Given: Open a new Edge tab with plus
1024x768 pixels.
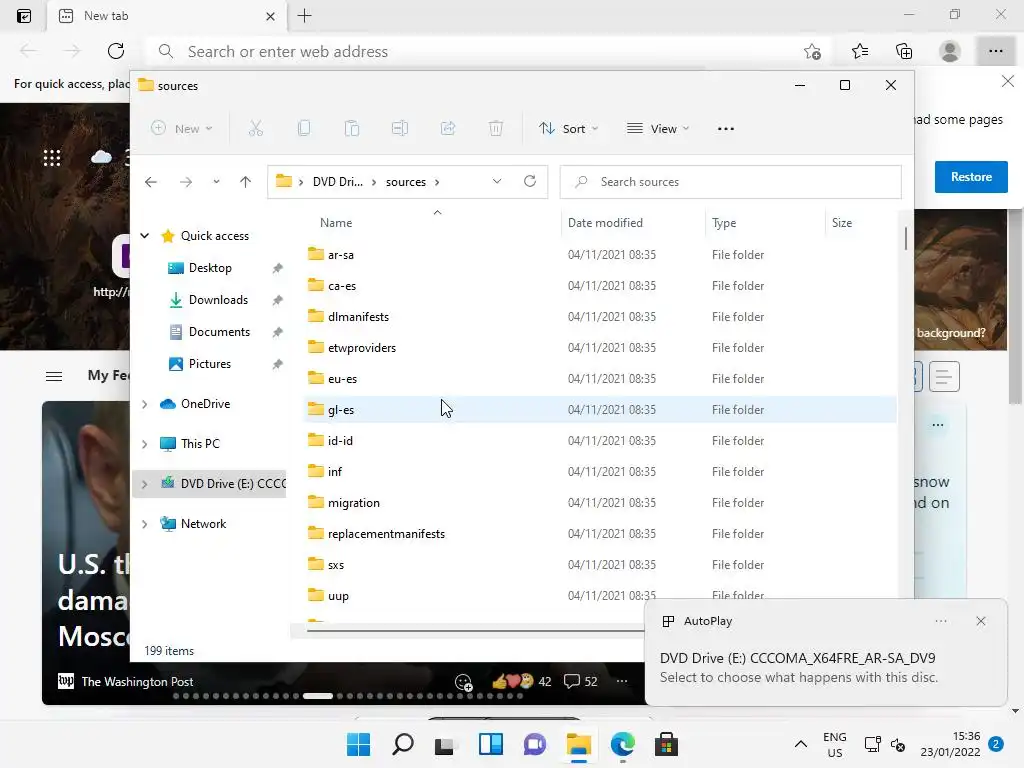Looking at the screenshot, I should (x=304, y=16).
